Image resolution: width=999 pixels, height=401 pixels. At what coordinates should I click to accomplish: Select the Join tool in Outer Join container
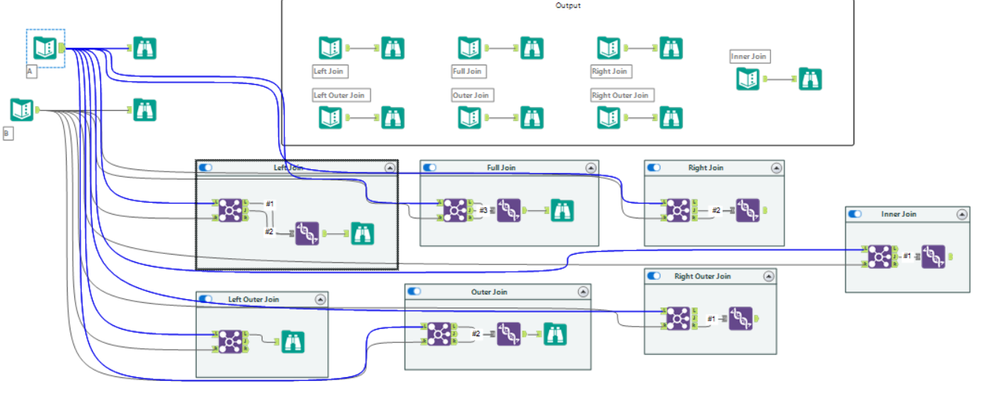tap(438, 333)
